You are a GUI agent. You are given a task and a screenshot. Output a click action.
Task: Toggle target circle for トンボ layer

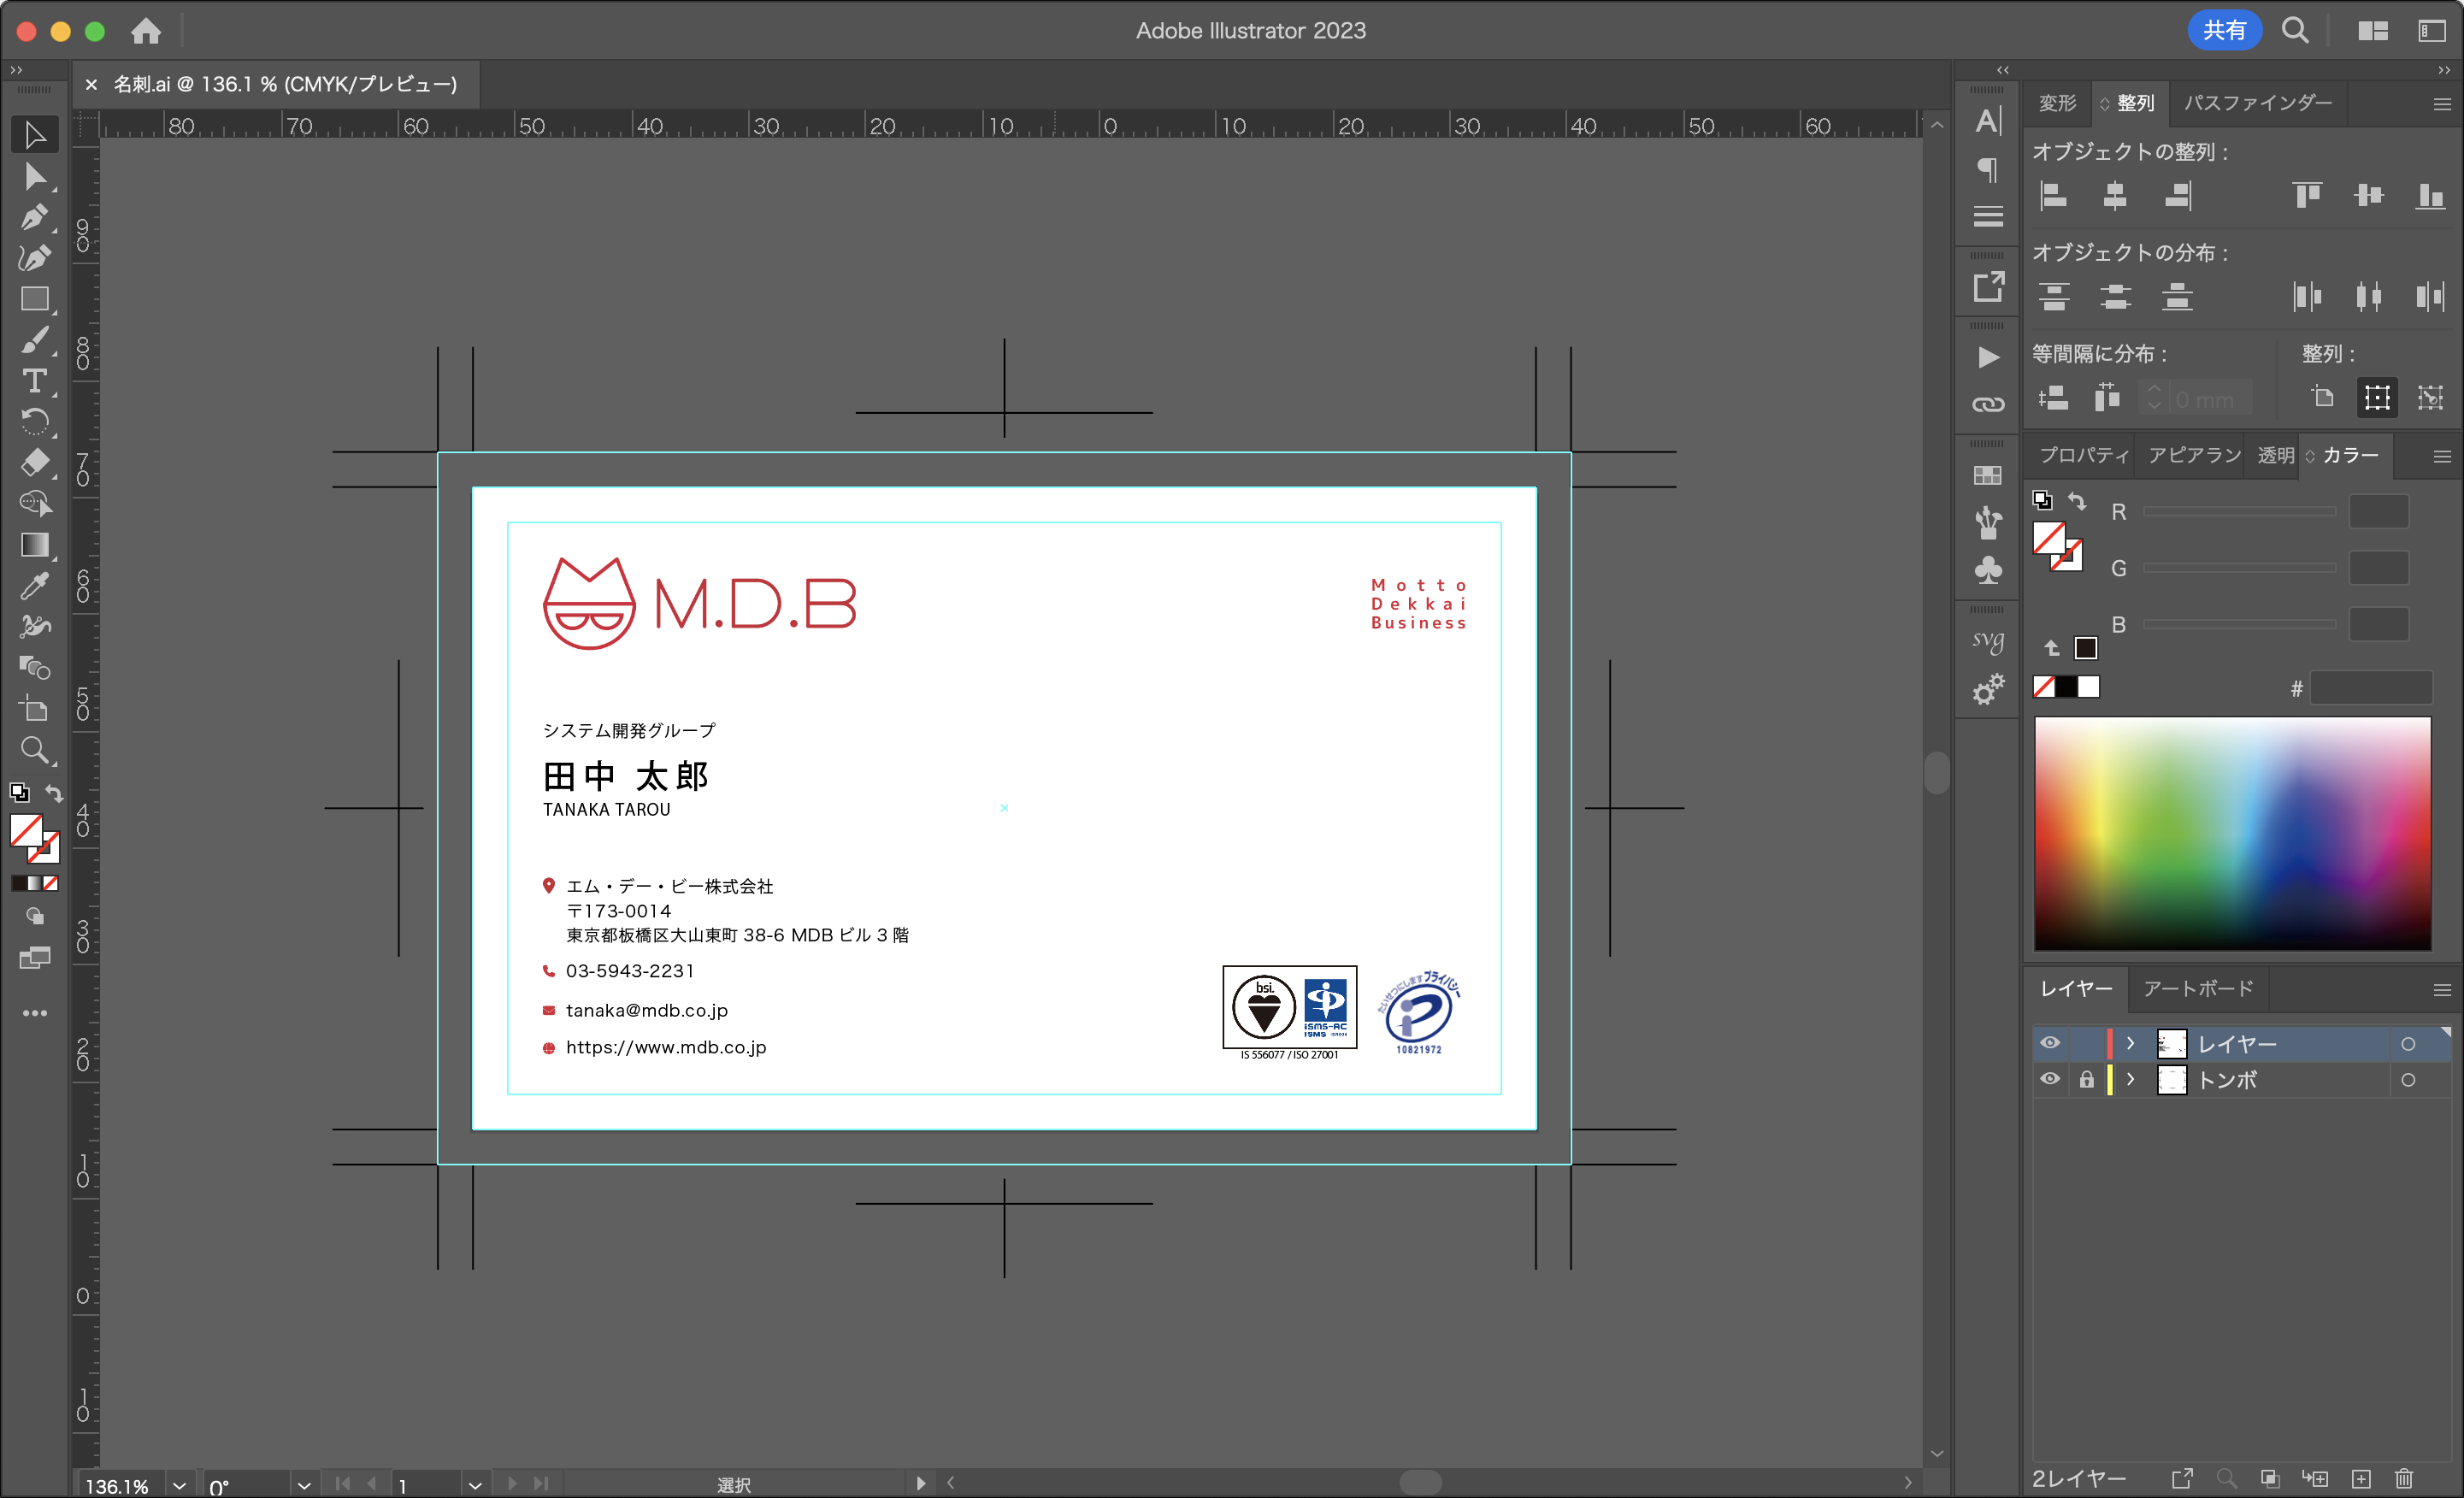(2408, 1080)
